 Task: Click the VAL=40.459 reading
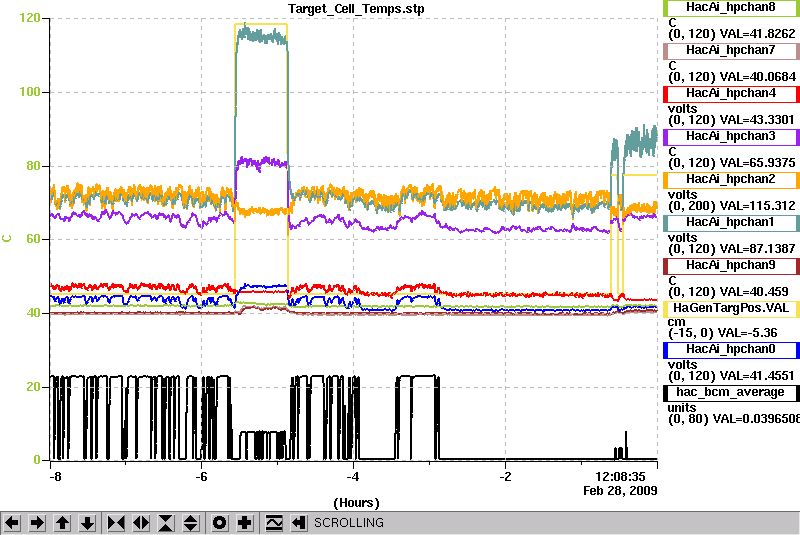tap(754, 292)
